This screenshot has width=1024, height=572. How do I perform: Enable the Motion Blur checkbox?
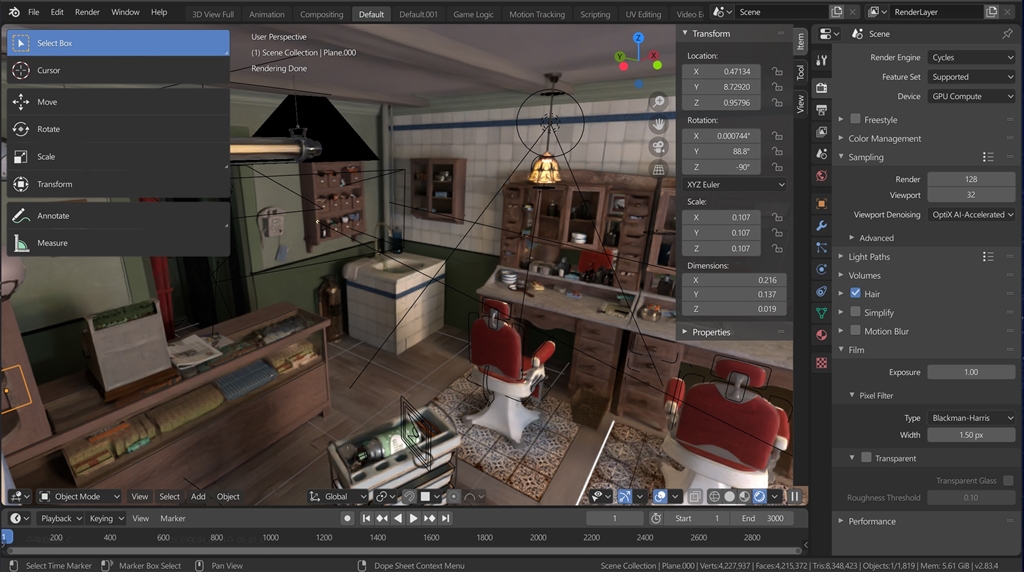[855, 331]
